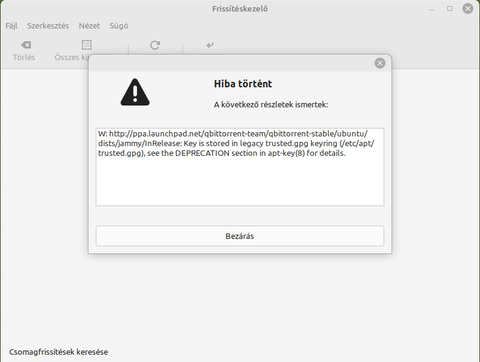
Task: Click the ppa.launchpad.net warning URL line
Action: pos(233,134)
